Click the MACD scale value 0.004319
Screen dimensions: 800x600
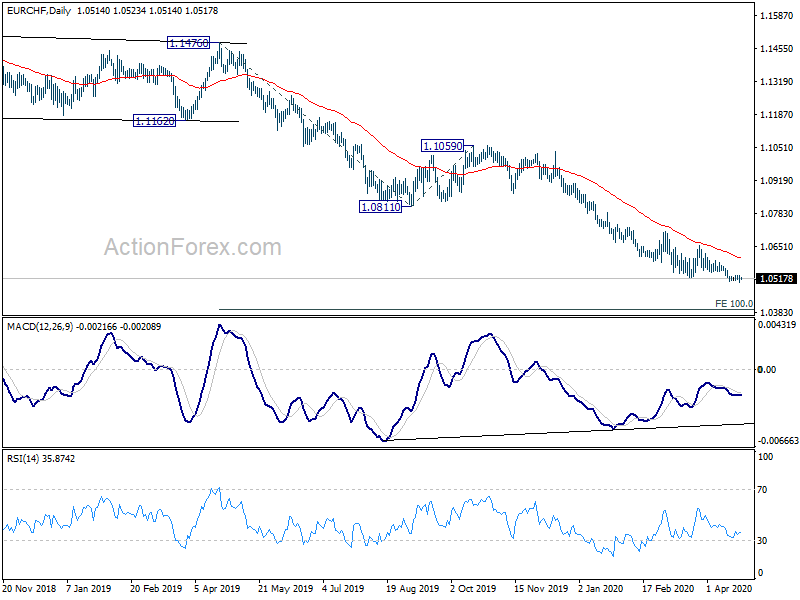777,325
